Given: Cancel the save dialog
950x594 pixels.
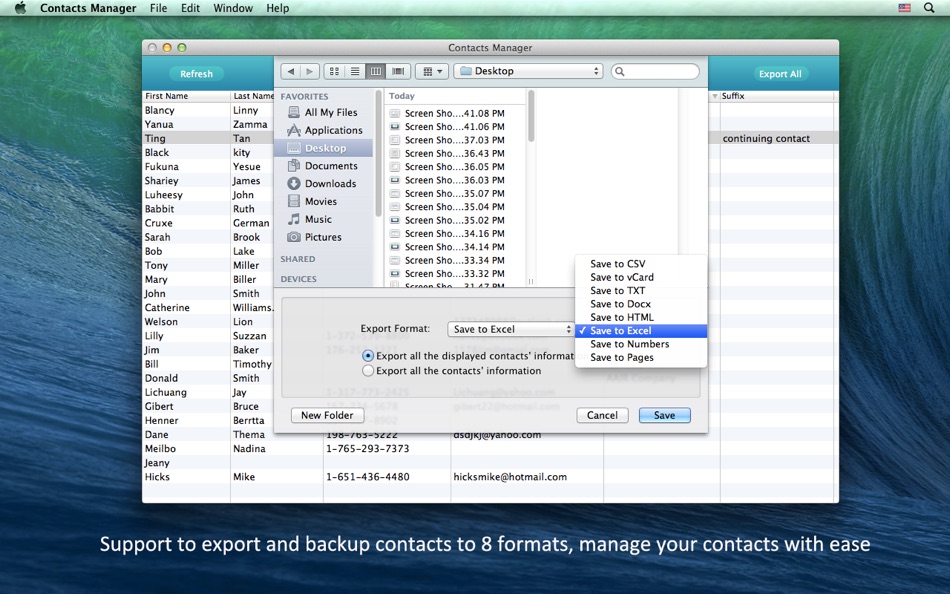Looking at the screenshot, I should (602, 415).
